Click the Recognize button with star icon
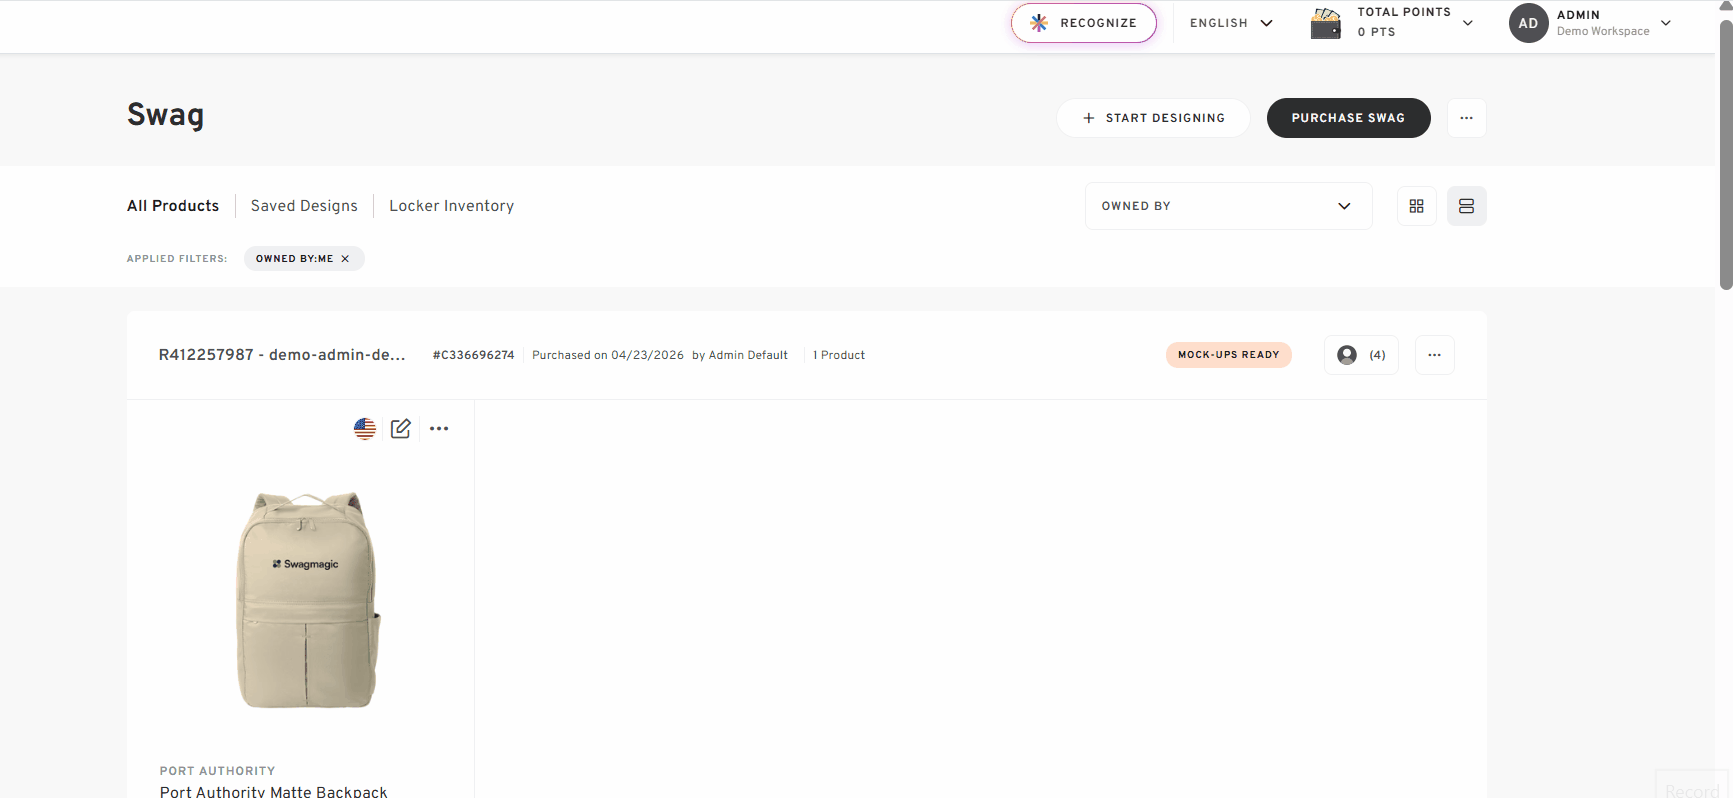 click(x=1084, y=23)
